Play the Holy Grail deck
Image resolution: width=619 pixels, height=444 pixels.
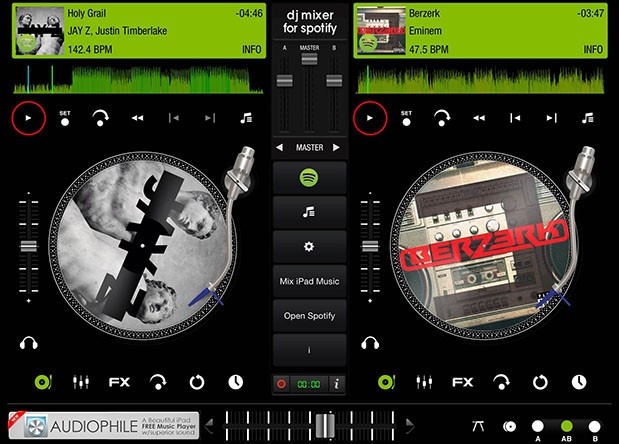[28, 118]
